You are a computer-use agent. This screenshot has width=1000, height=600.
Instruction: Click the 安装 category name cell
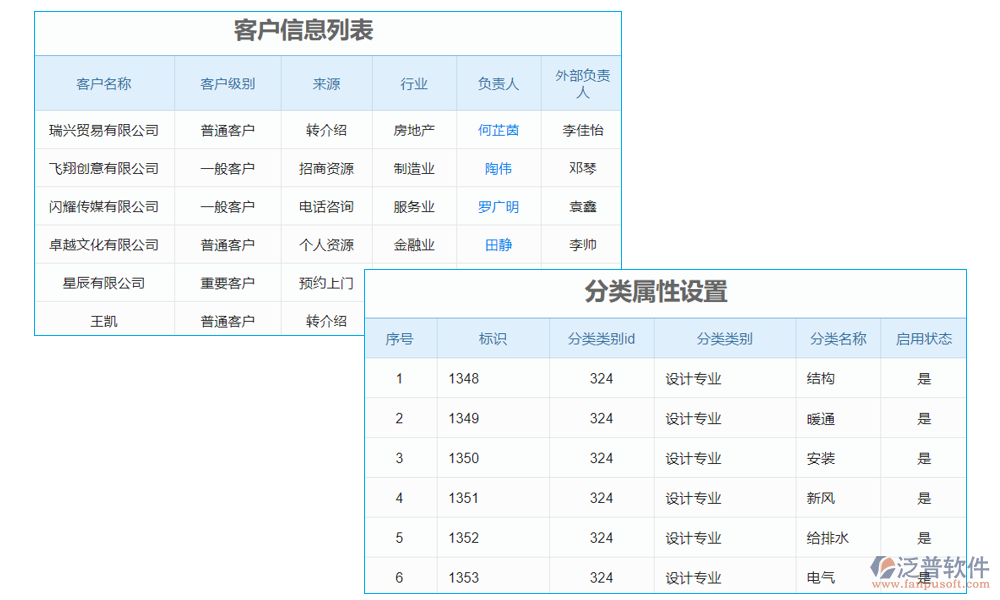[823, 458]
